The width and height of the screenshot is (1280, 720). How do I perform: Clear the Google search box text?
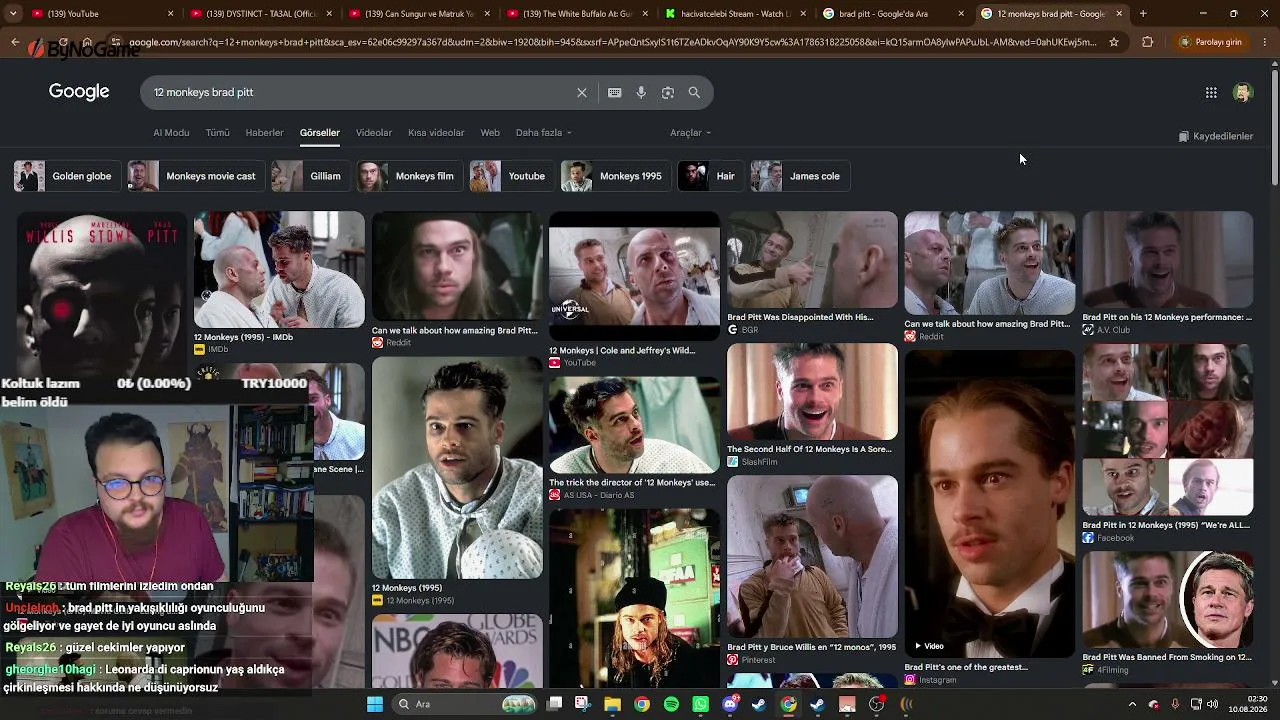click(x=582, y=92)
